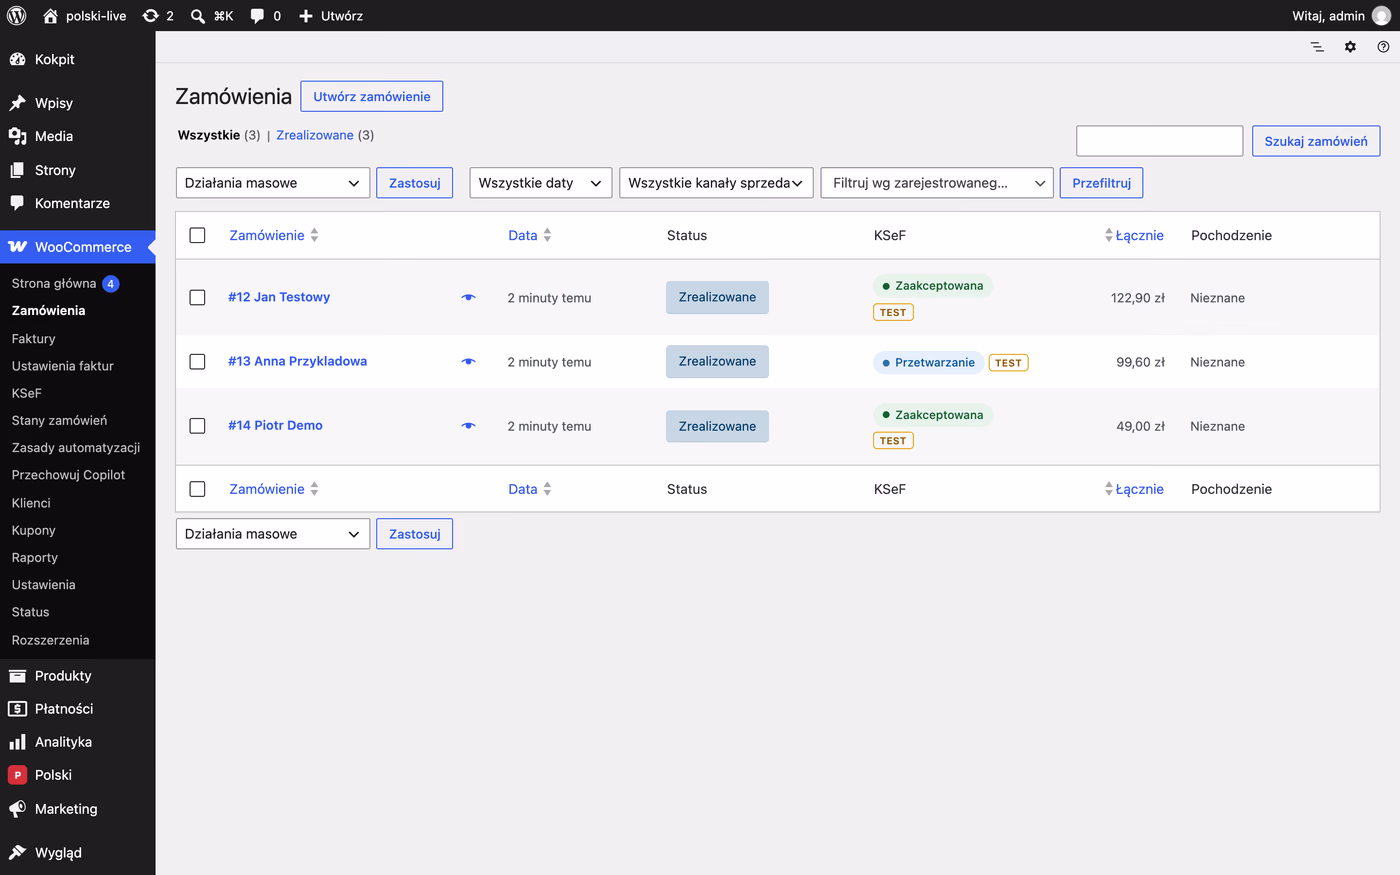This screenshot has height=875, width=1400.
Task: Open Faktury in the WooCommerce submenu
Action: click(34, 338)
